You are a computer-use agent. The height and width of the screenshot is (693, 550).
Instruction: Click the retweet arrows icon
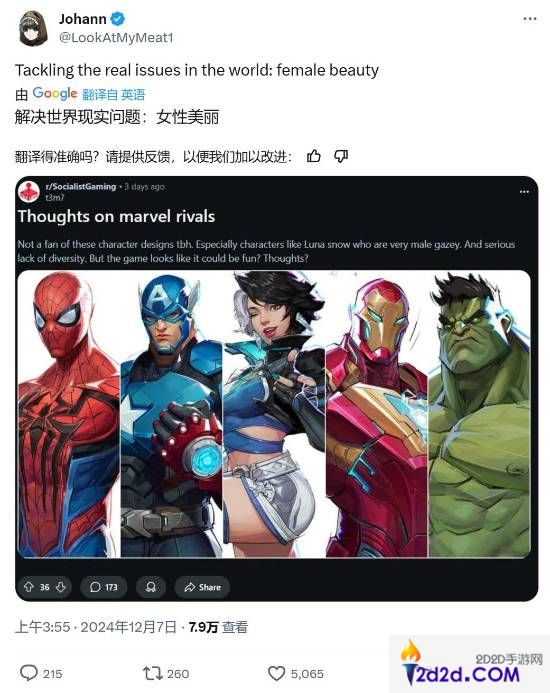pos(153,673)
